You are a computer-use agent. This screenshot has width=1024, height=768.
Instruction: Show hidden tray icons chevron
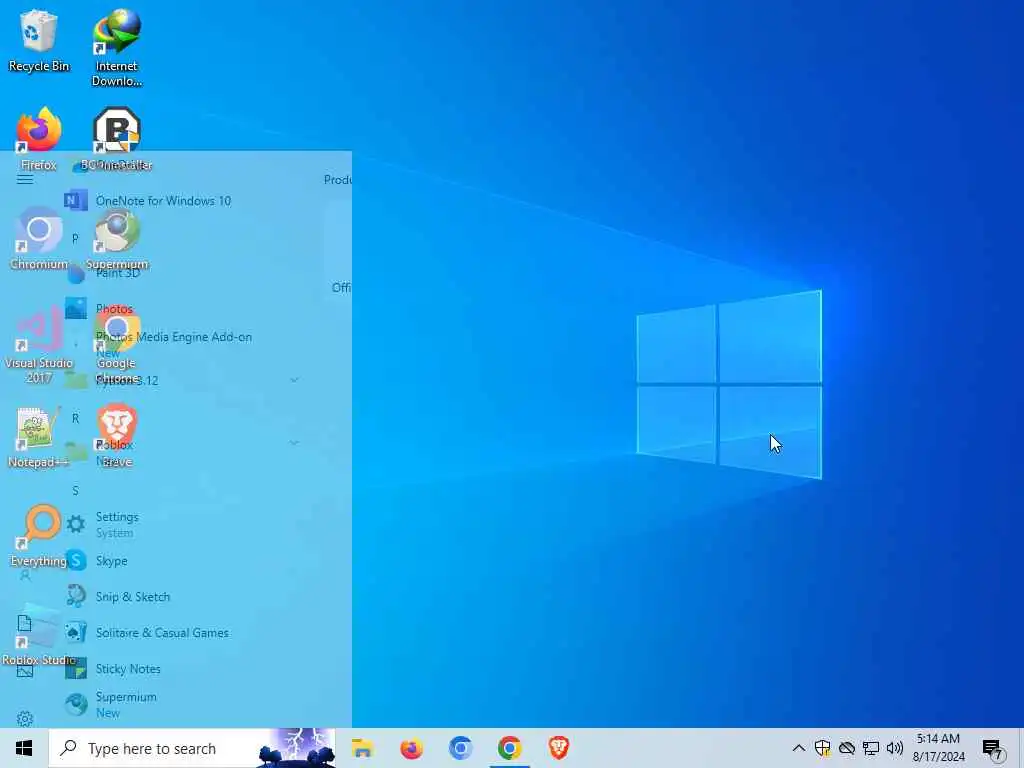click(798, 748)
